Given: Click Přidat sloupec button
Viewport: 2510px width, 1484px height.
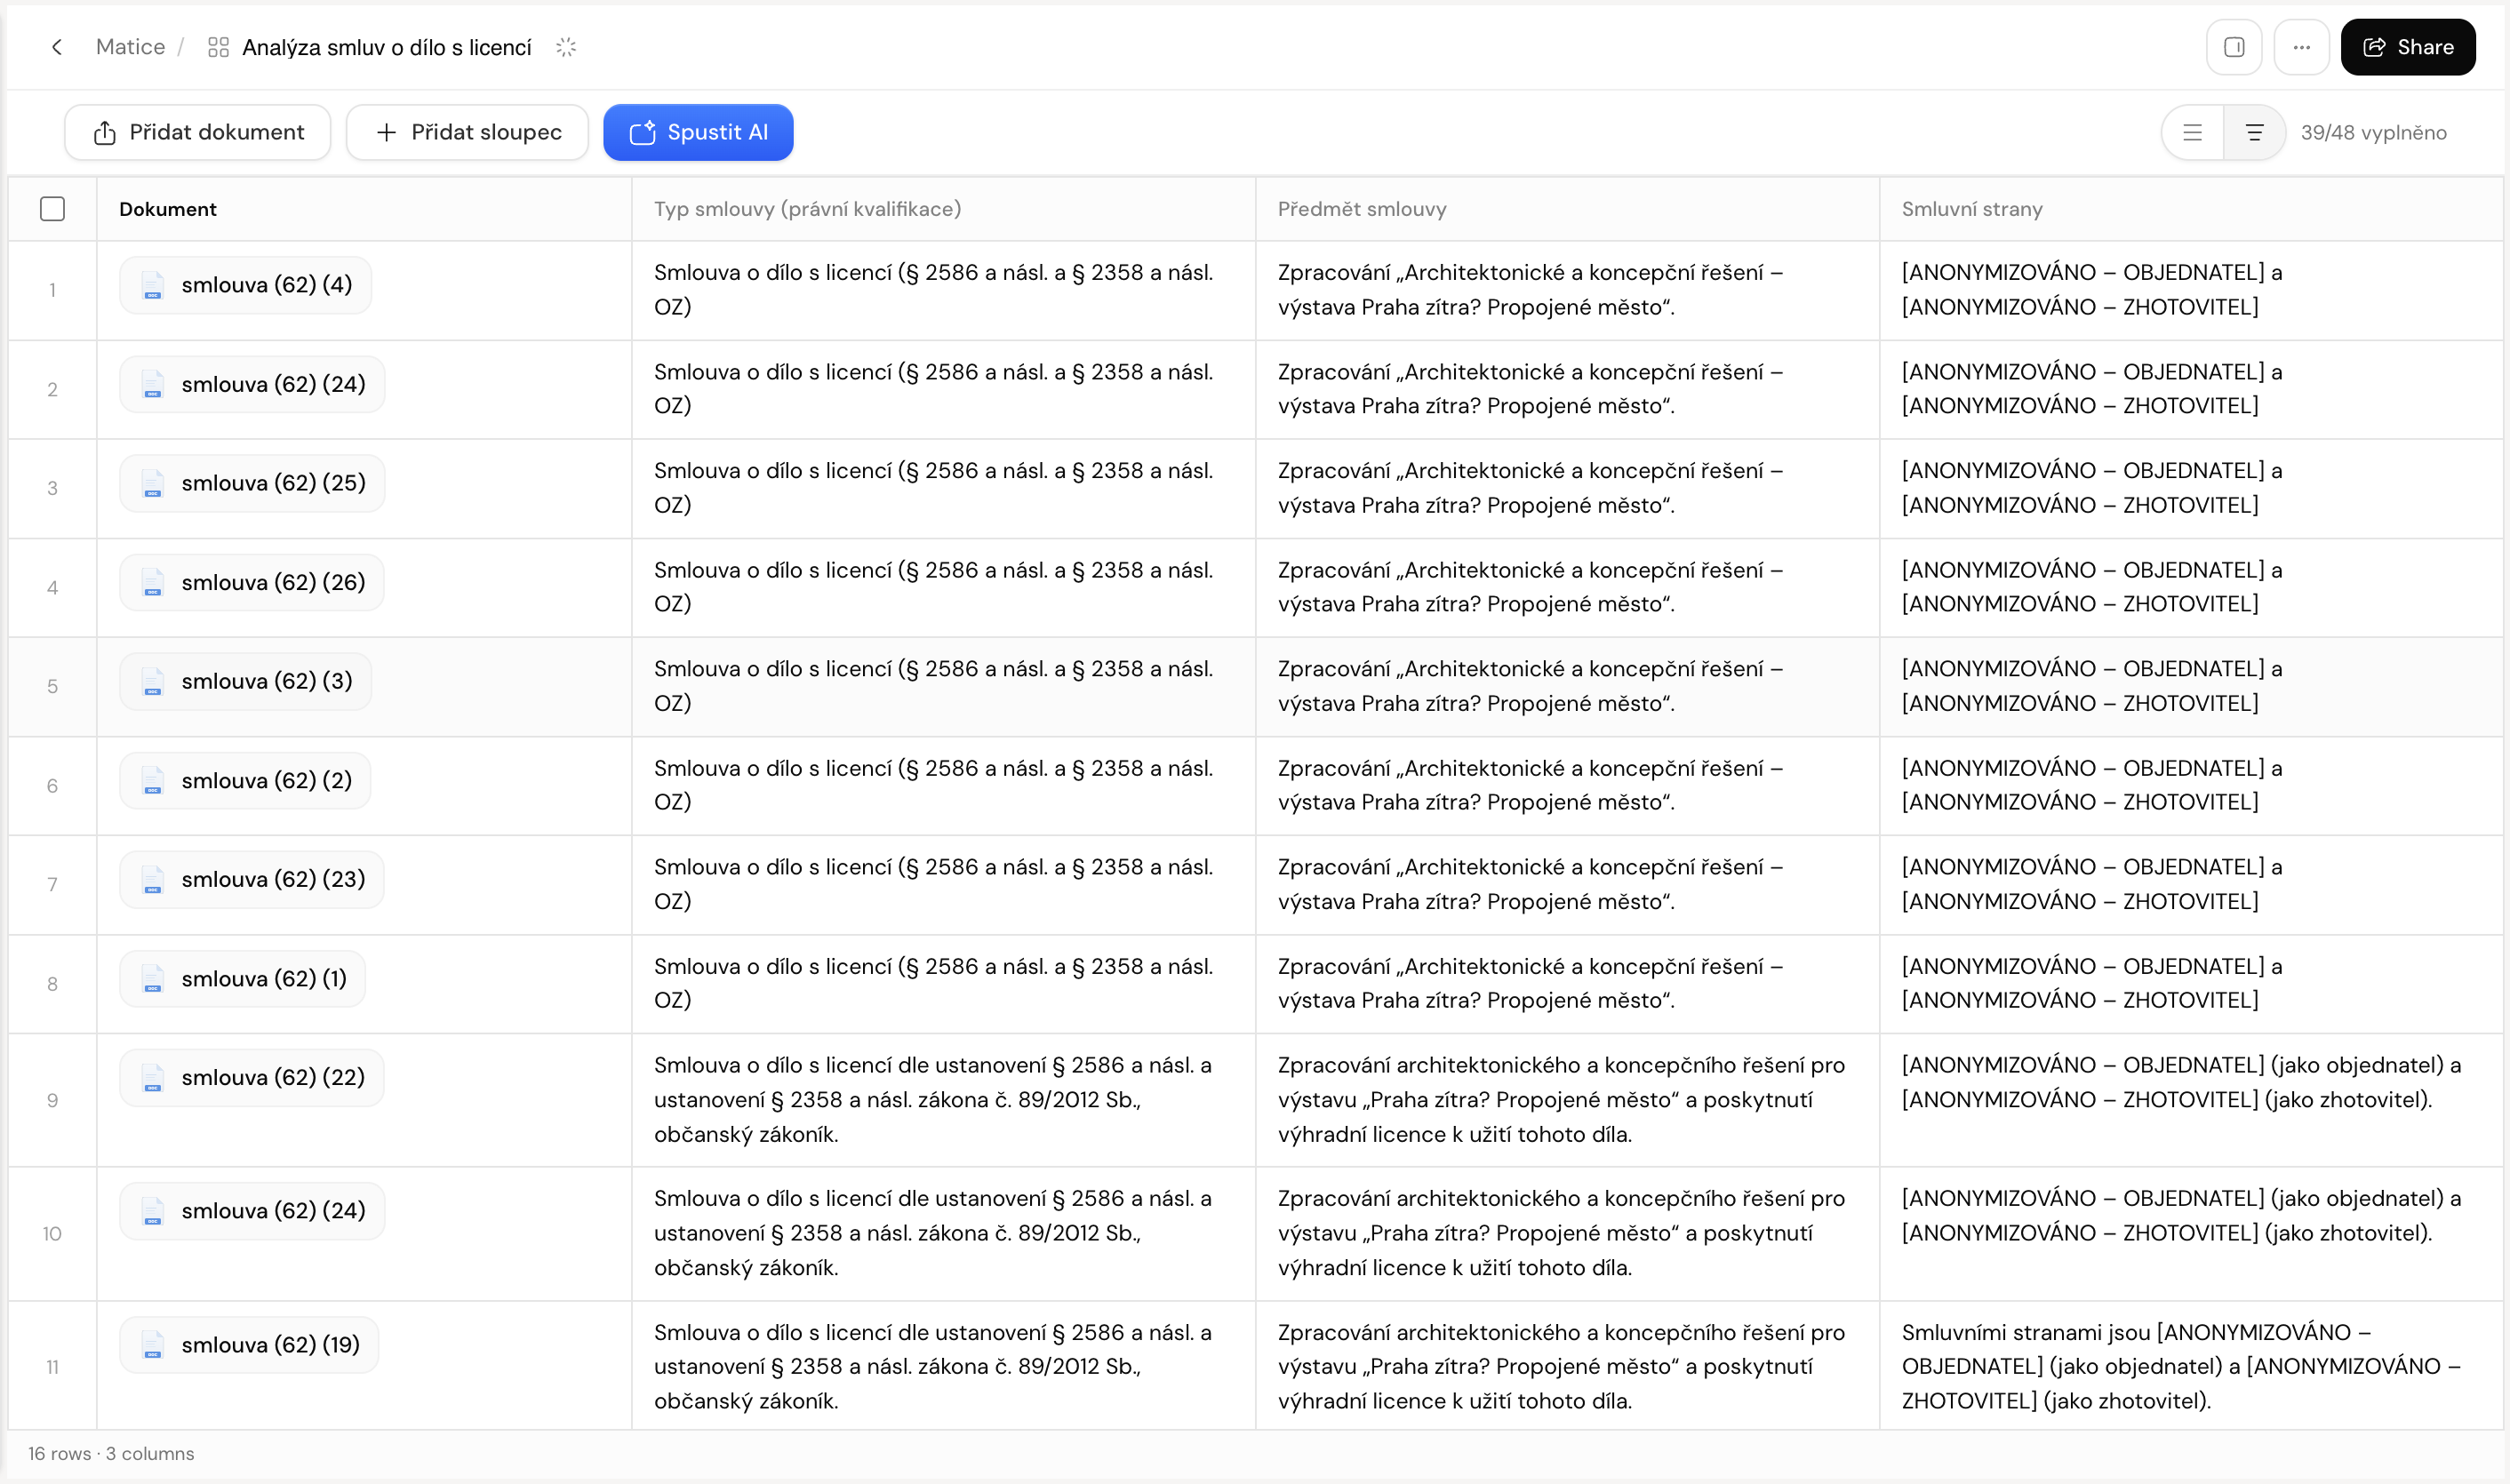Looking at the screenshot, I should pos(467,132).
